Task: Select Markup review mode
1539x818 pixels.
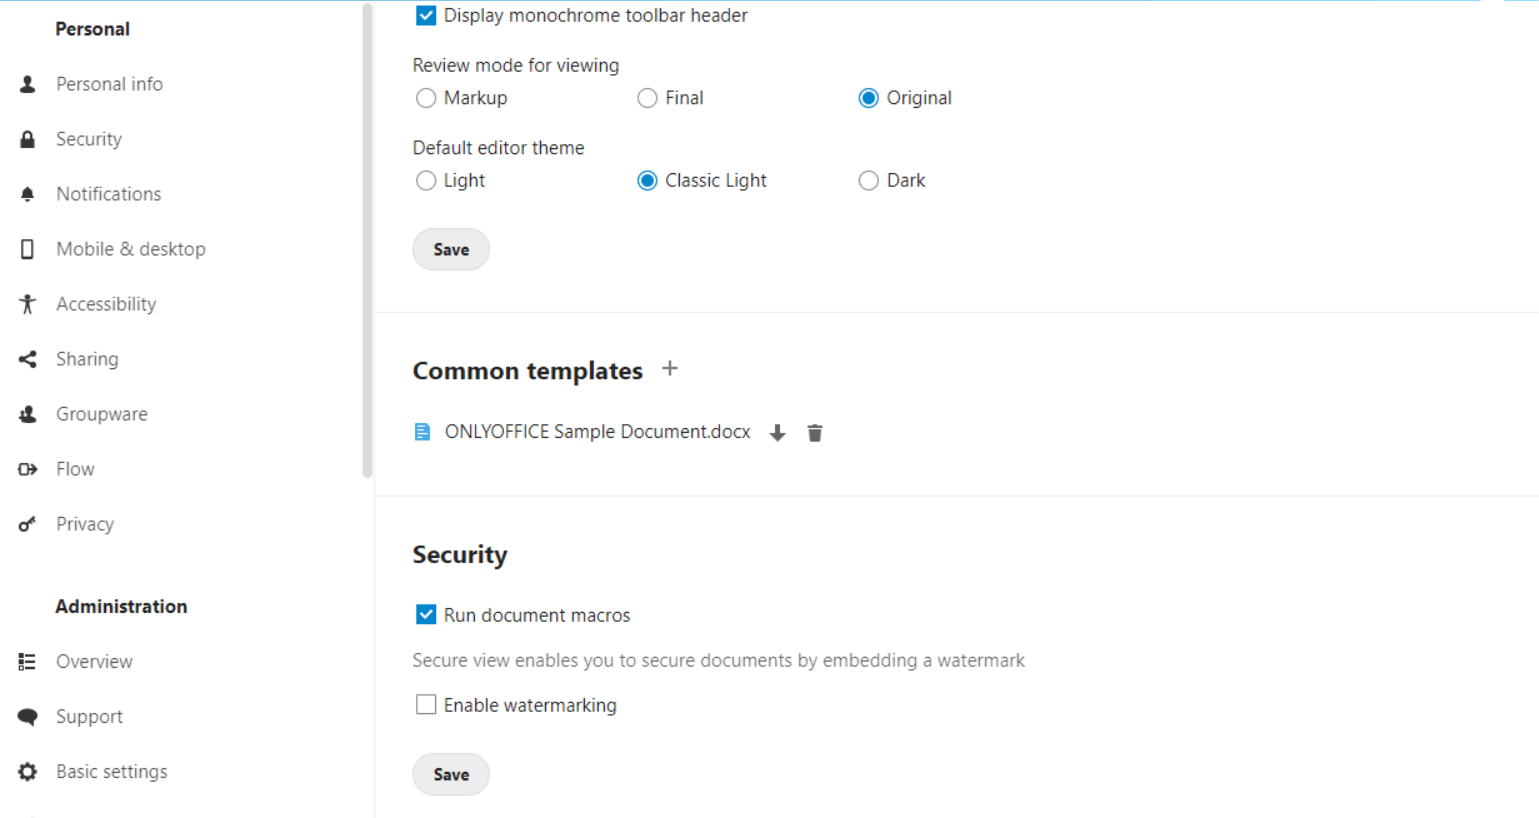Action: click(426, 98)
